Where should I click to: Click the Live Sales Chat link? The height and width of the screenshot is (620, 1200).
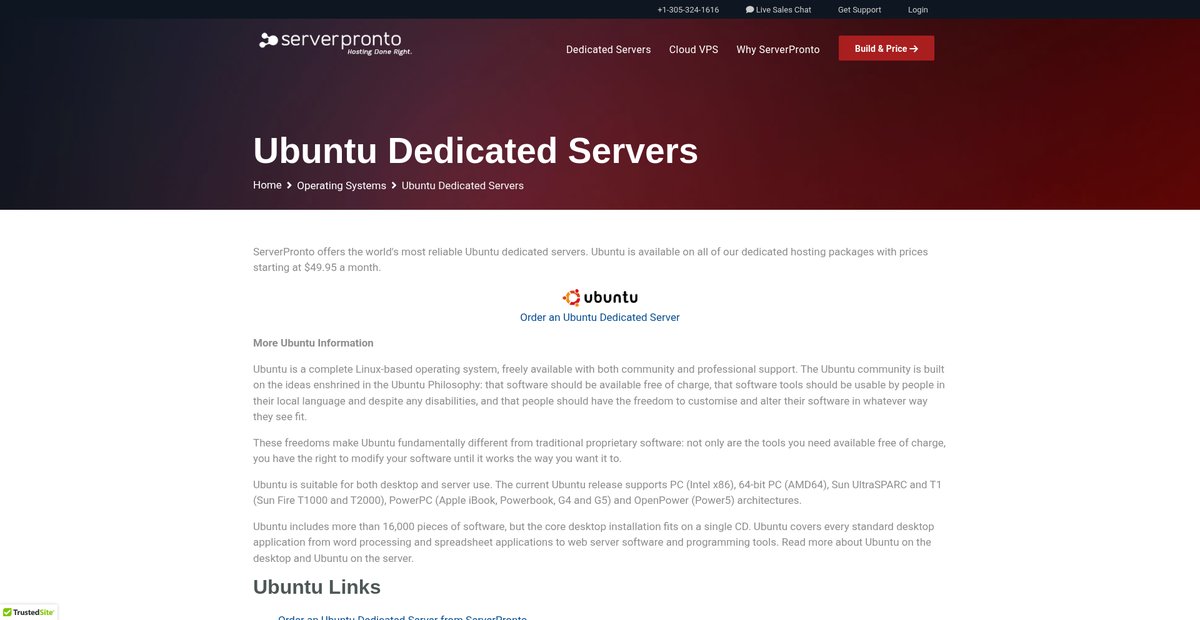click(x=778, y=10)
